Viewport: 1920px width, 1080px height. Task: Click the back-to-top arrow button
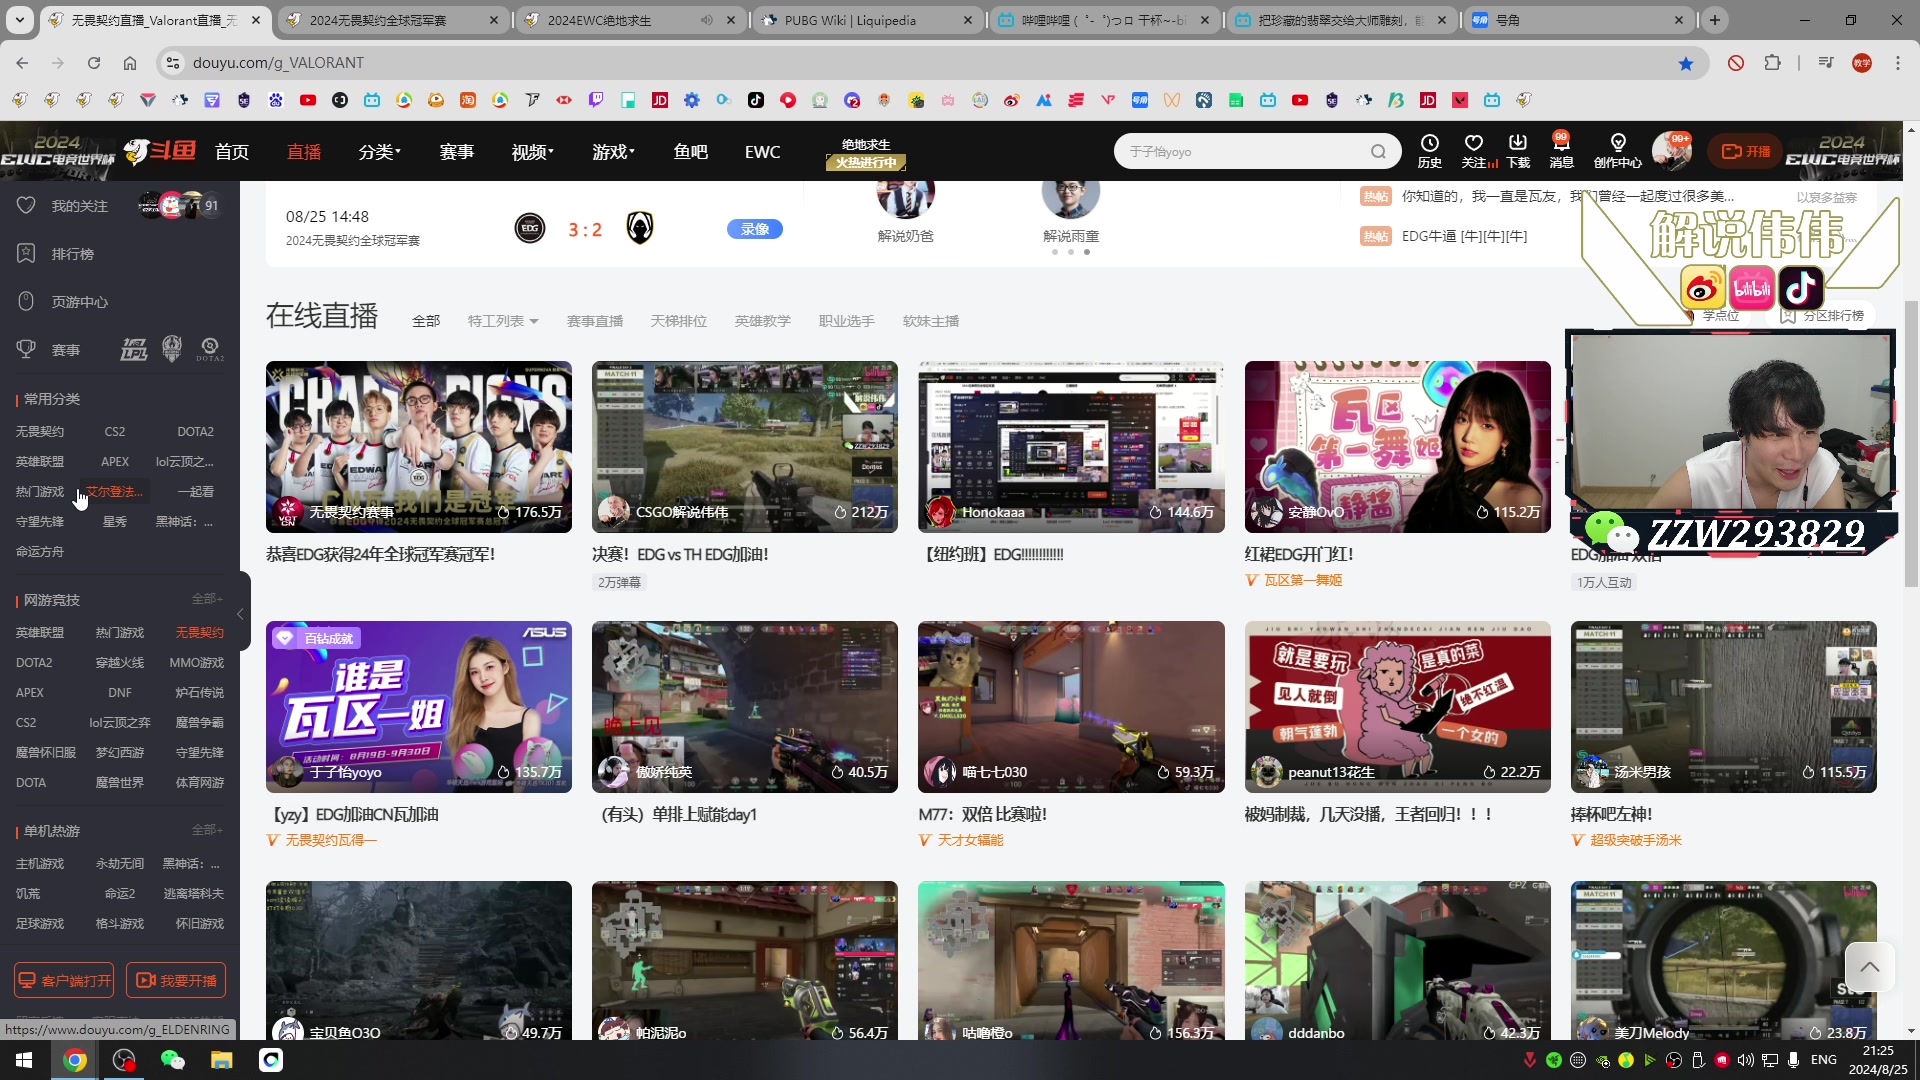[1869, 967]
